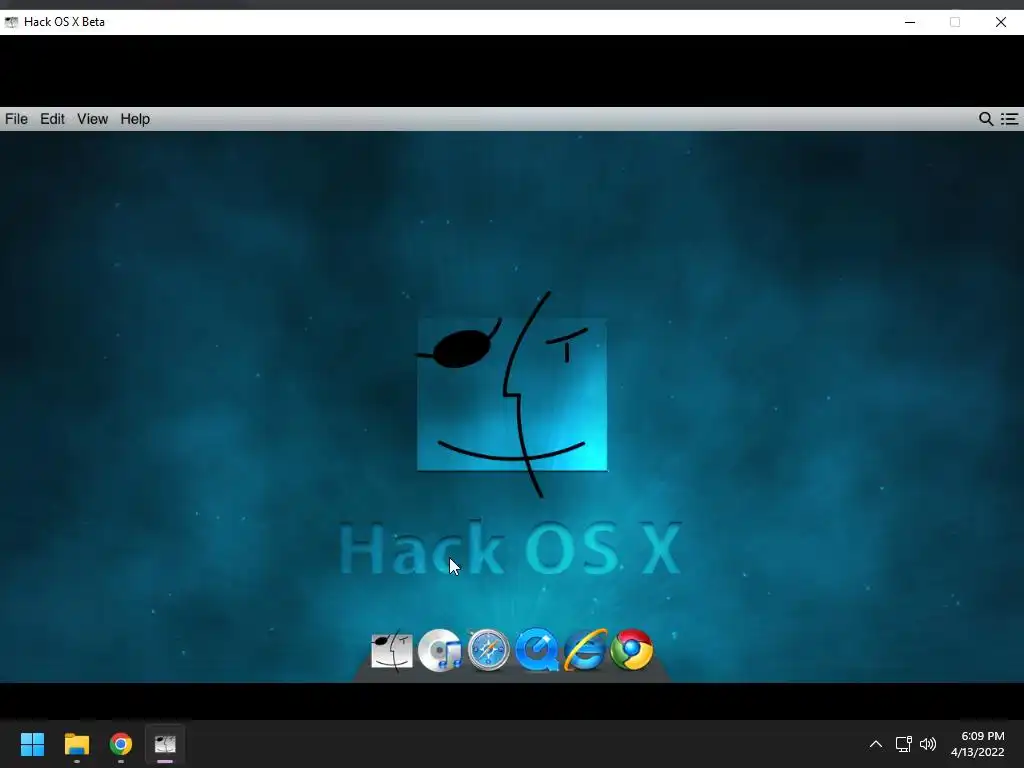Image resolution: width=1024 pixels, height=768 pixels.
Task: Click the volume speaker tray icon
Action: (x=928, y=744)
